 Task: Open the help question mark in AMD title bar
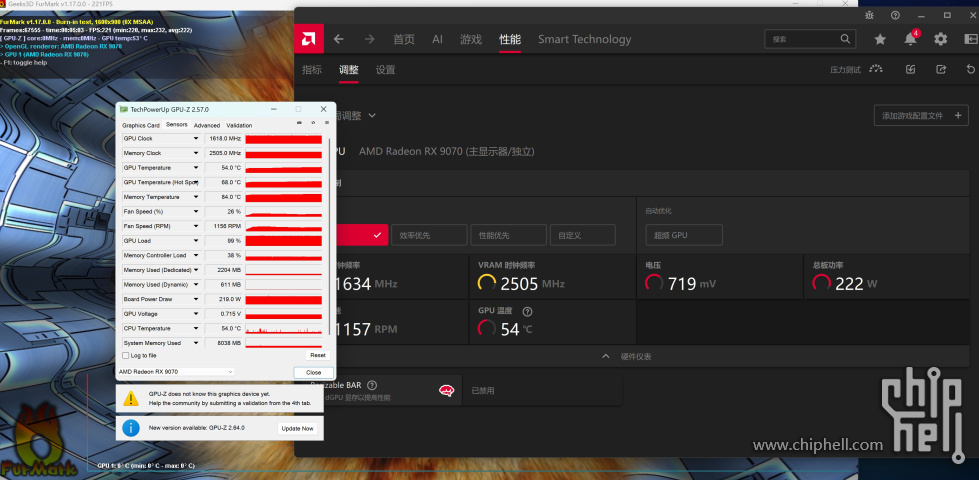tap(895, 15)
